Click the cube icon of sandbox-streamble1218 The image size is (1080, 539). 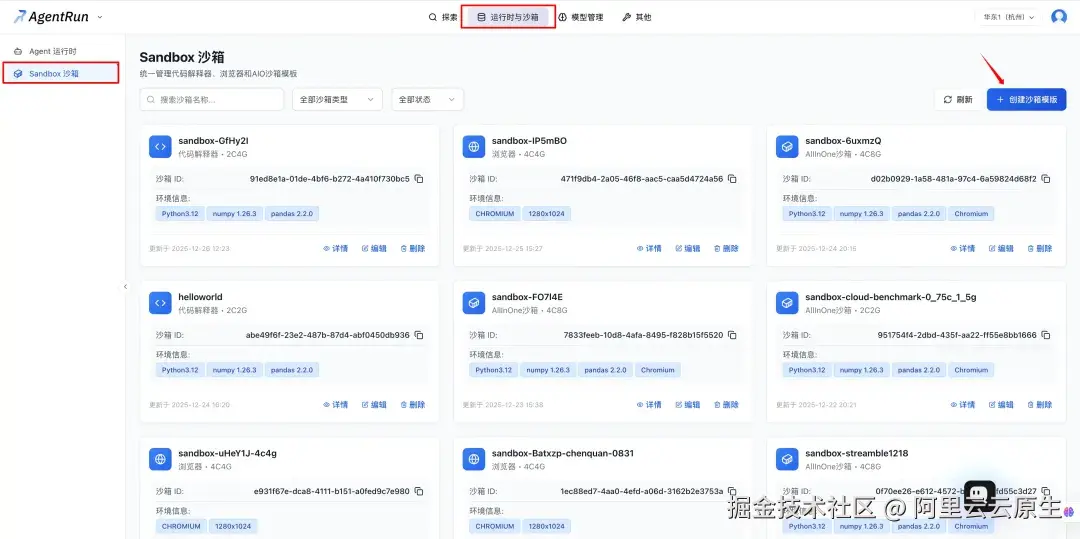(x=787, y=459)
